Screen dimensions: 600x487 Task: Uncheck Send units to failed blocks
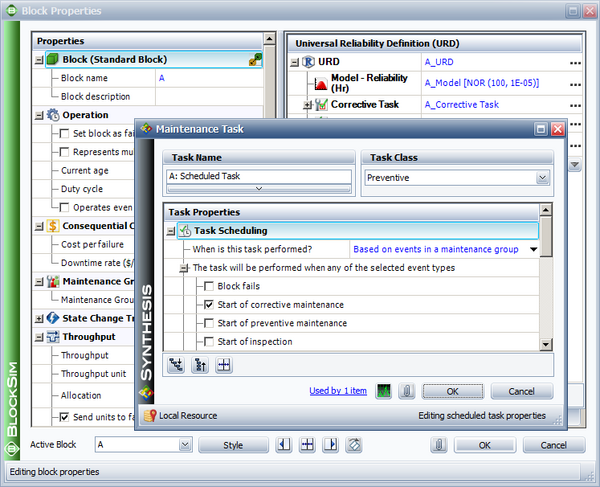pos(64,417)
